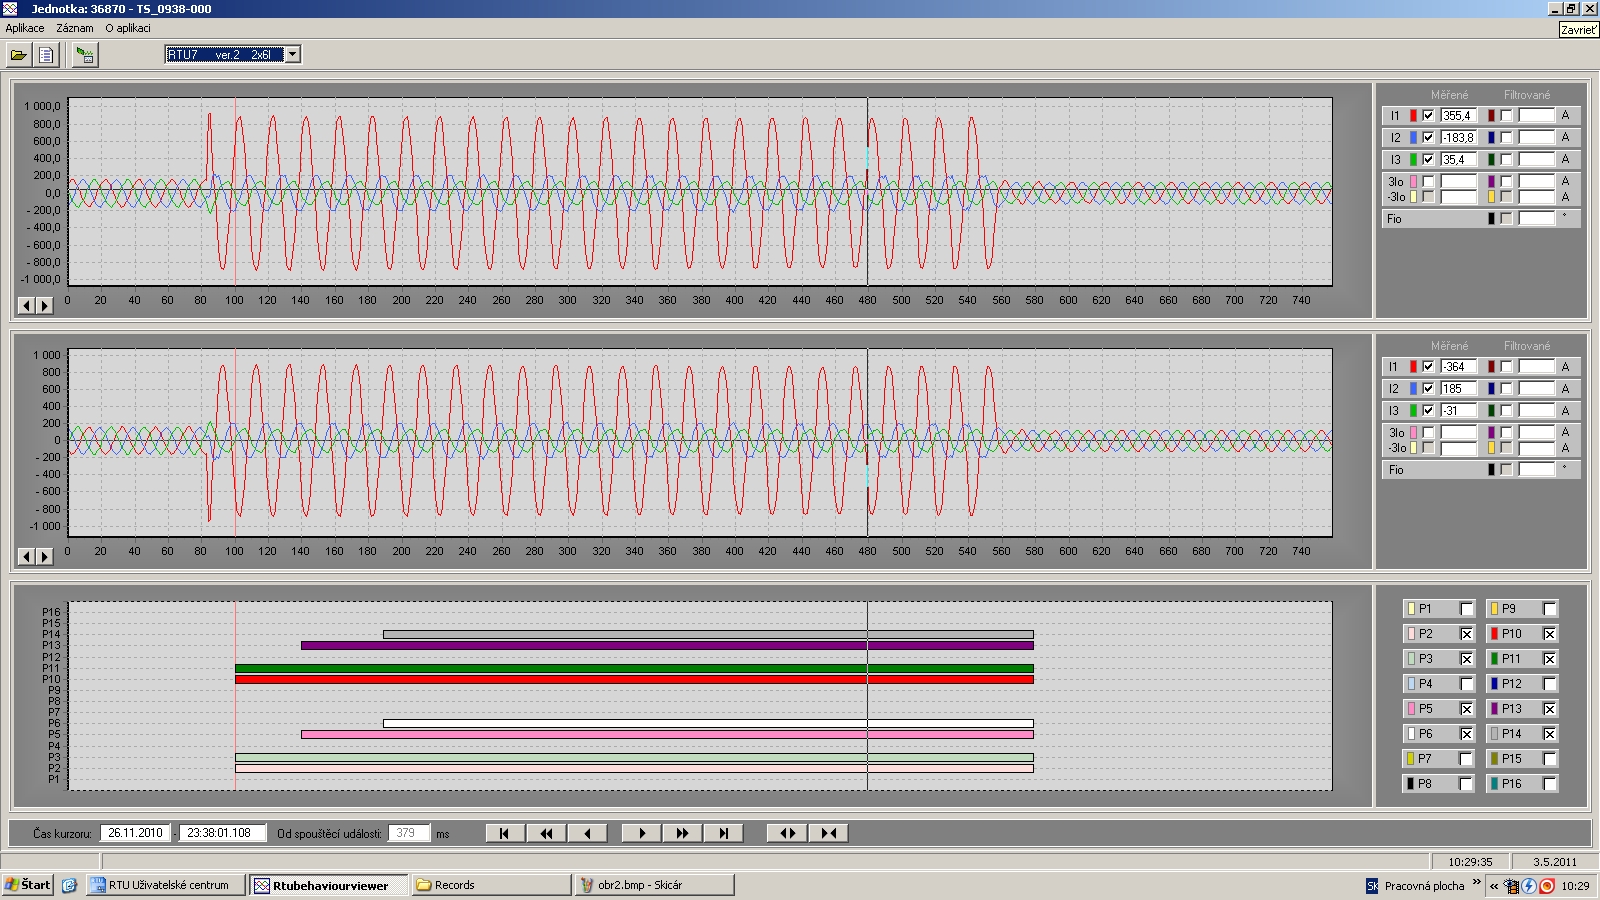Enable the P1 signal checkbox
The width and height of the screenshot is (1600, 900).
click(x=1466, y=609)
